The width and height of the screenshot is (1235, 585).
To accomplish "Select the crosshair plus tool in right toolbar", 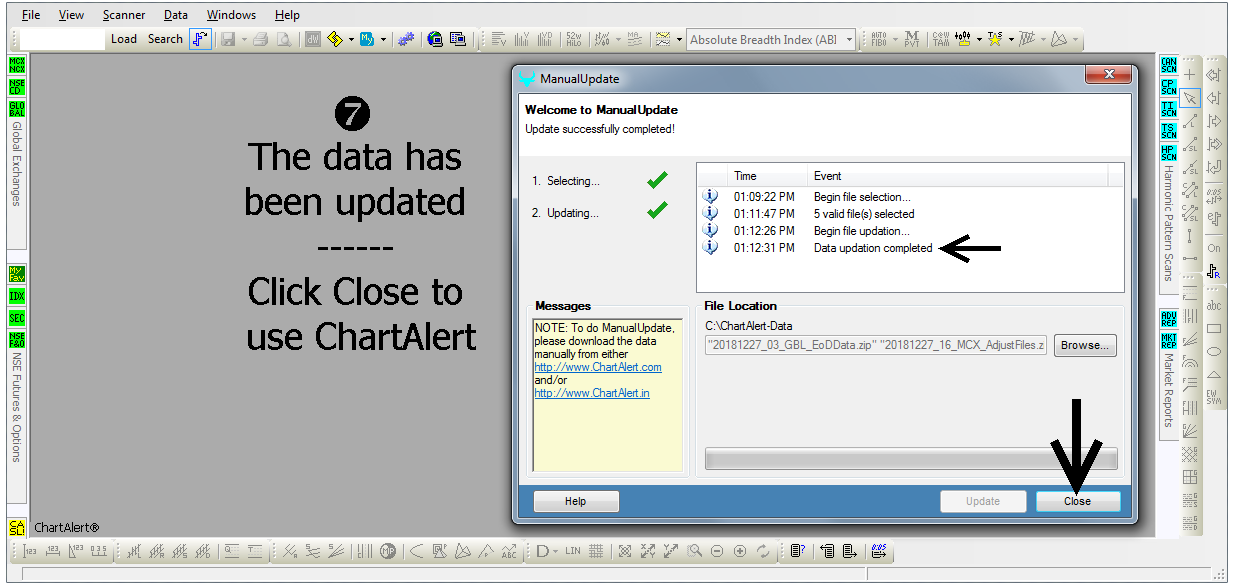I will point(1190,74).
